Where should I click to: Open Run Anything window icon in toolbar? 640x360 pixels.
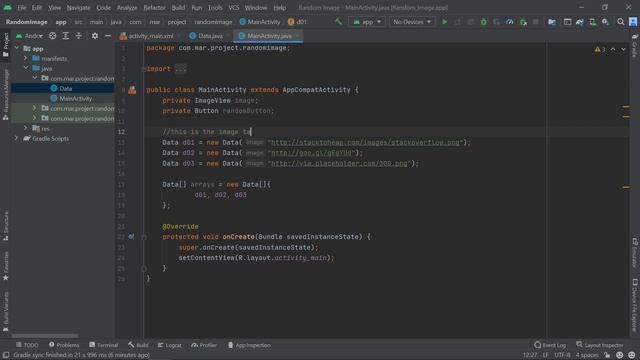[x=567, y=22]
